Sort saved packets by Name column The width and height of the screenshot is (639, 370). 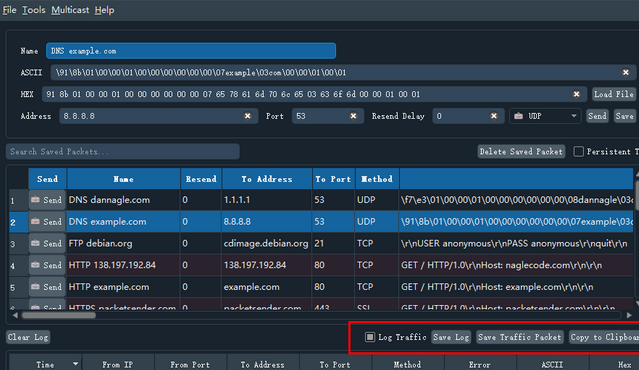coord(123,179)
